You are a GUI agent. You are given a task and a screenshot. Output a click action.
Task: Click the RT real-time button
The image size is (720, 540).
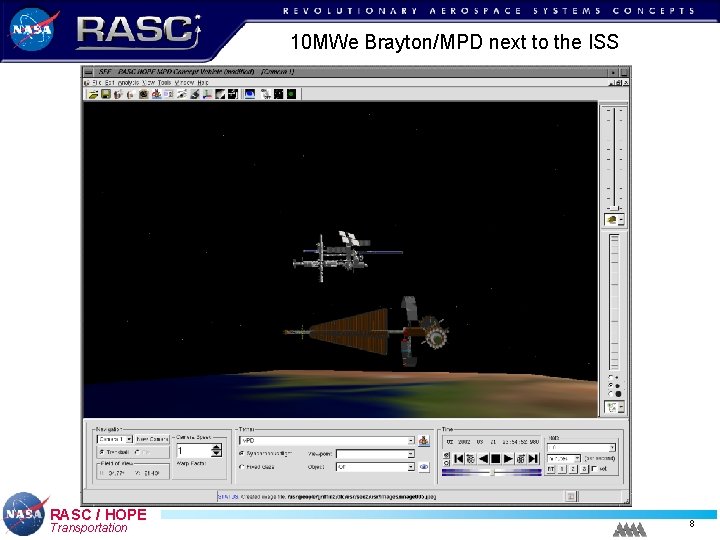tap(551, 469)
